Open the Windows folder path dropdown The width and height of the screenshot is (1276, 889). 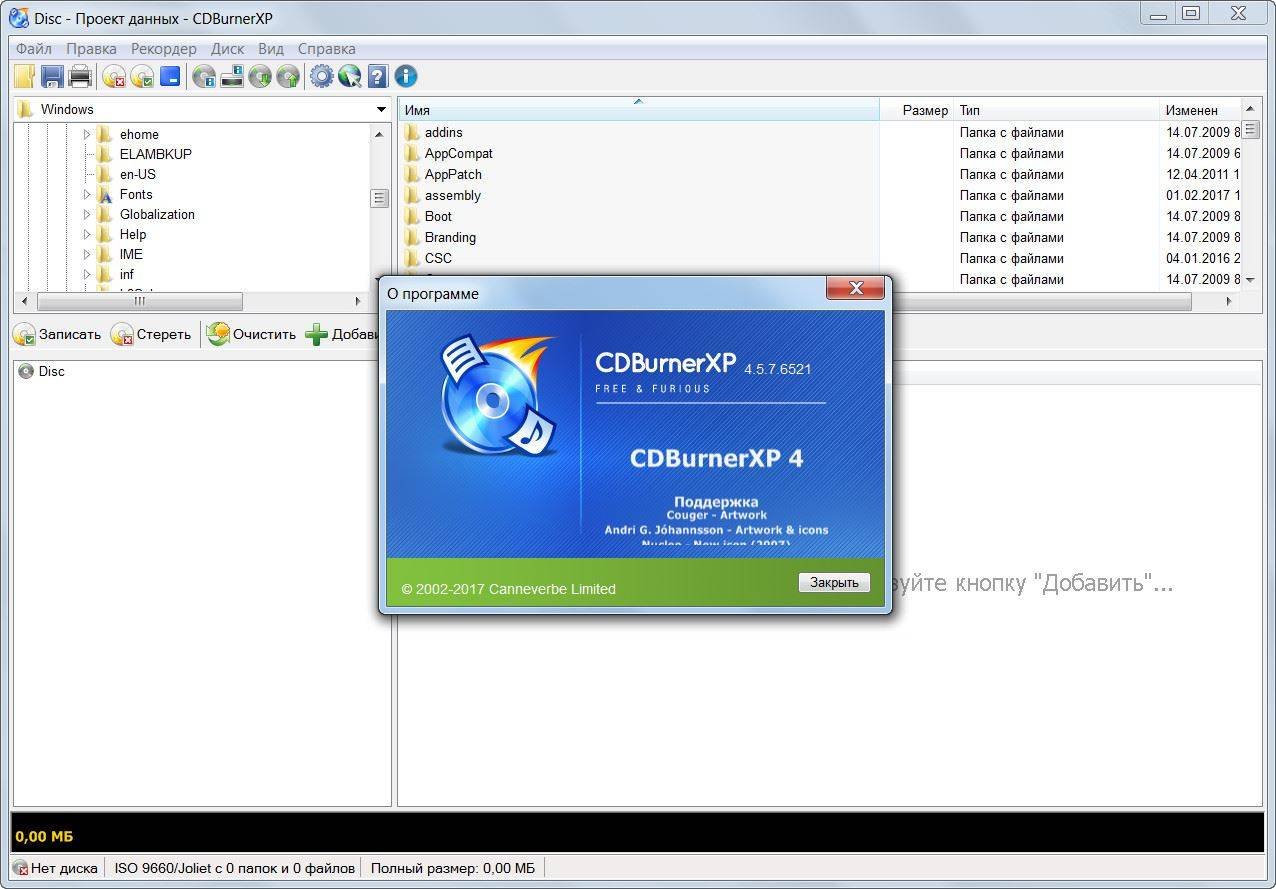[x=381, y=109]
